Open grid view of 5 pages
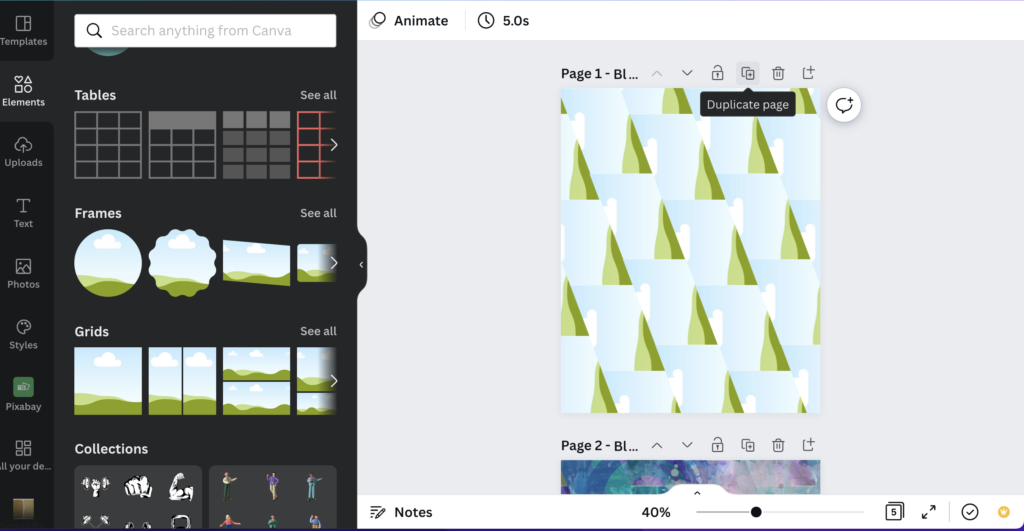1024x531 pixels. point(894,511)
